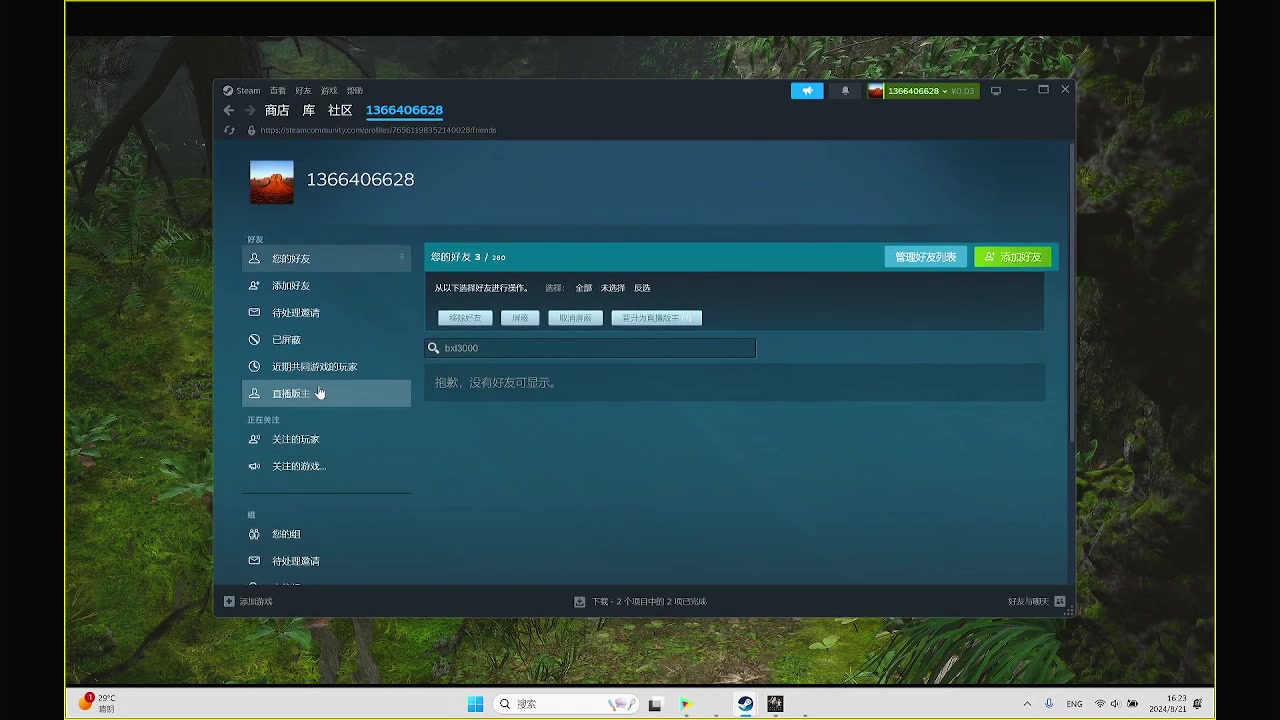Click the friend search field containing bxl3000
1280x720 pixels.
click(590, 348)
